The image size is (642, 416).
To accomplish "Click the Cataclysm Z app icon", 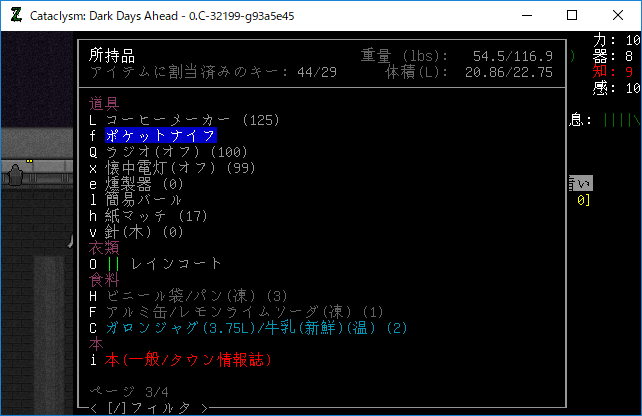I will point(16,16).
